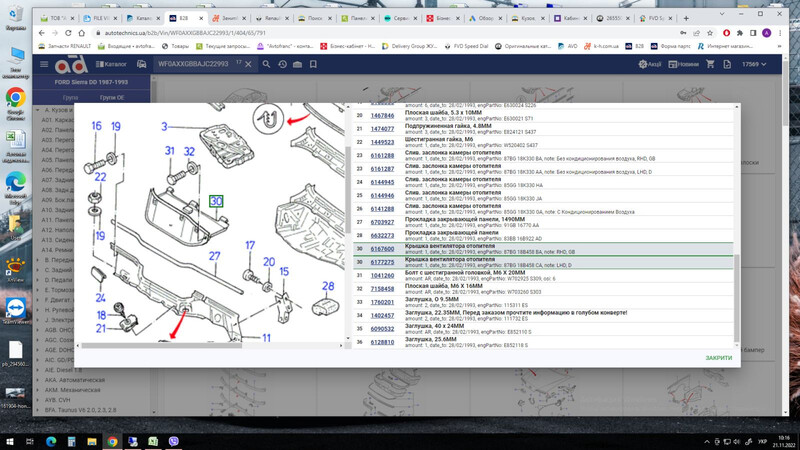Expand the AIE. Diesel tree node

[x=38, y=370]
